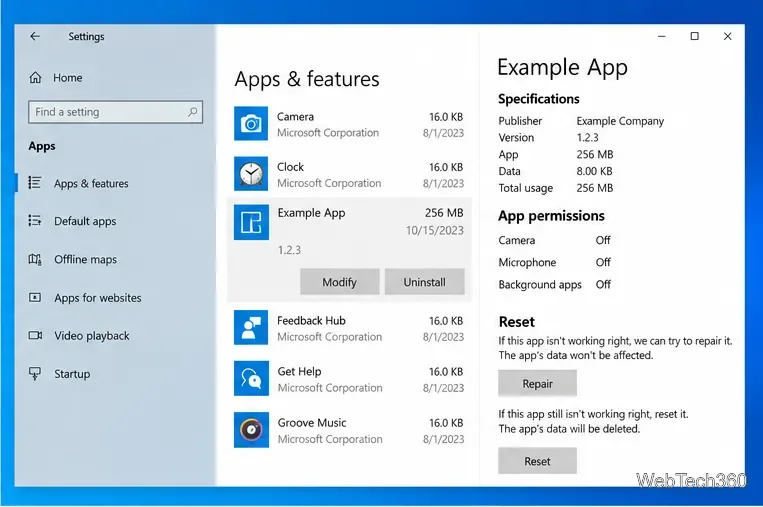Maximize the Settings window
763x507 pixels.
click(694, 36)
